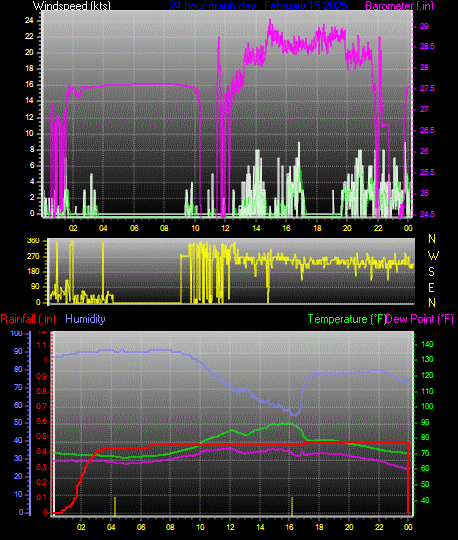This screenshot has height=540, width=458.
Task: Click the '25.5' value on barometer axis
Action: click(x=427, y=173)
